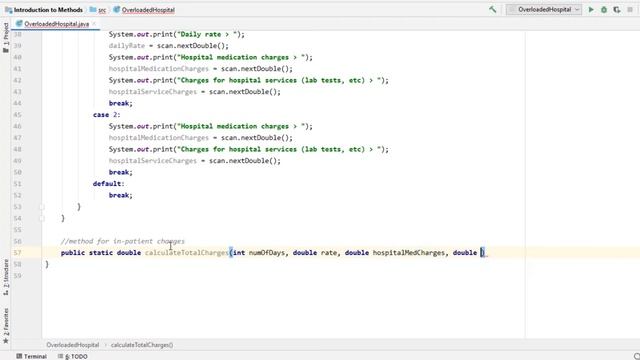Click the comment '//method for in-patient charges'
The width and height of the screenshot is (640, 360).
click(122, 241)
